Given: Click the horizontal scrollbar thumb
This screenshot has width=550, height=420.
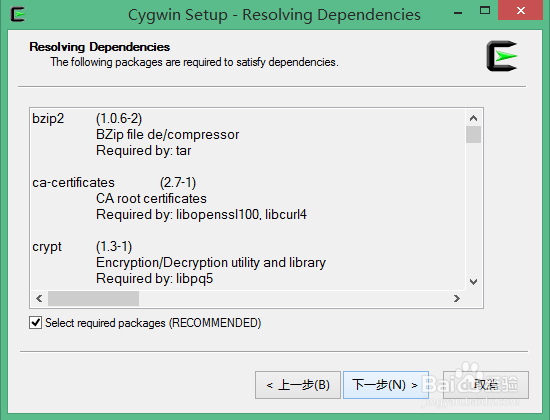Looking at the screenshot, I should tap(93, 299).
